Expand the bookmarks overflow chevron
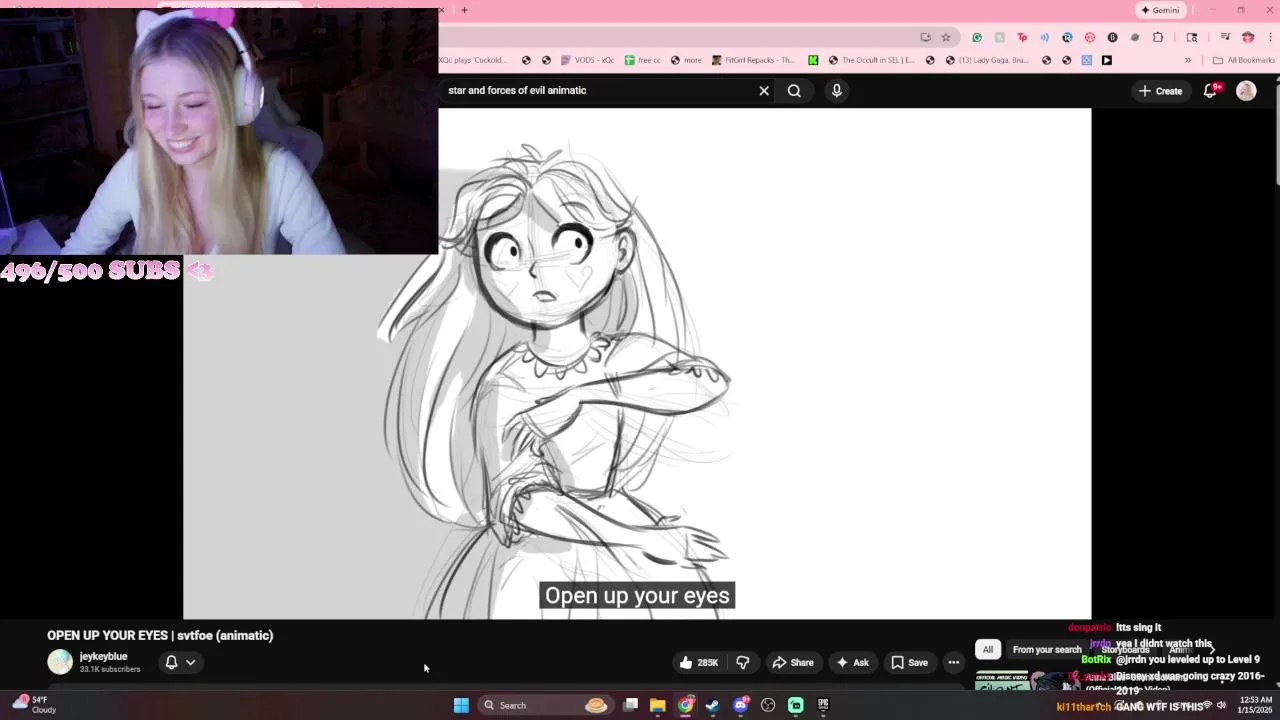 pyautogui.click(x=1188, y=60)
